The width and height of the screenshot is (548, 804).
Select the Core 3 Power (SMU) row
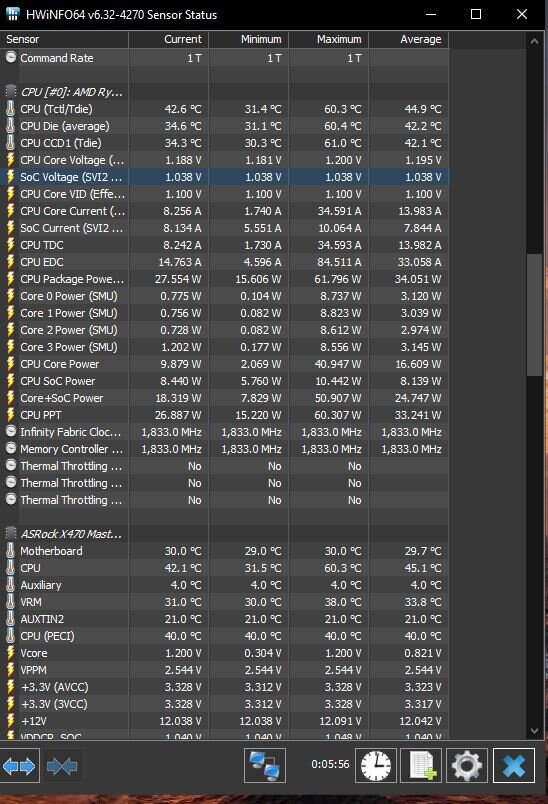coord(225,347)
